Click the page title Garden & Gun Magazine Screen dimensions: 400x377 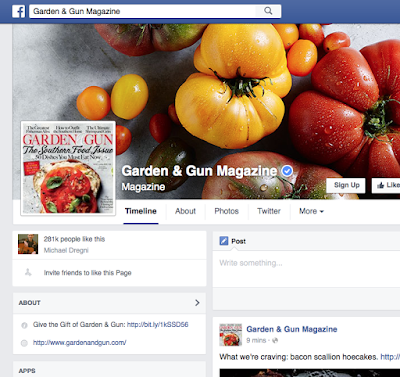(x=199, y=171)
